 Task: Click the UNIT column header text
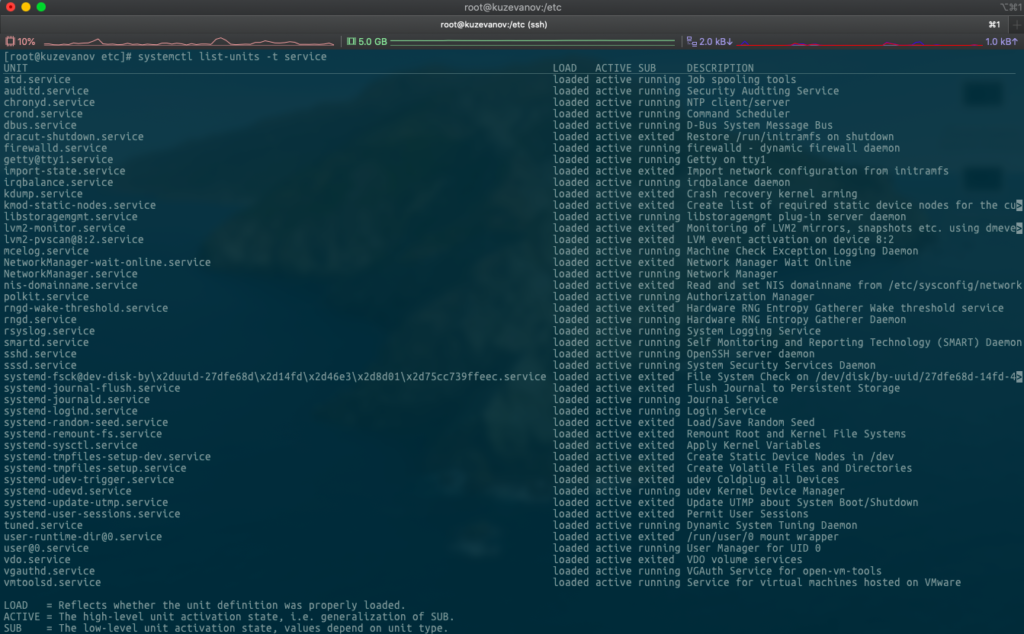coord(15,68)
